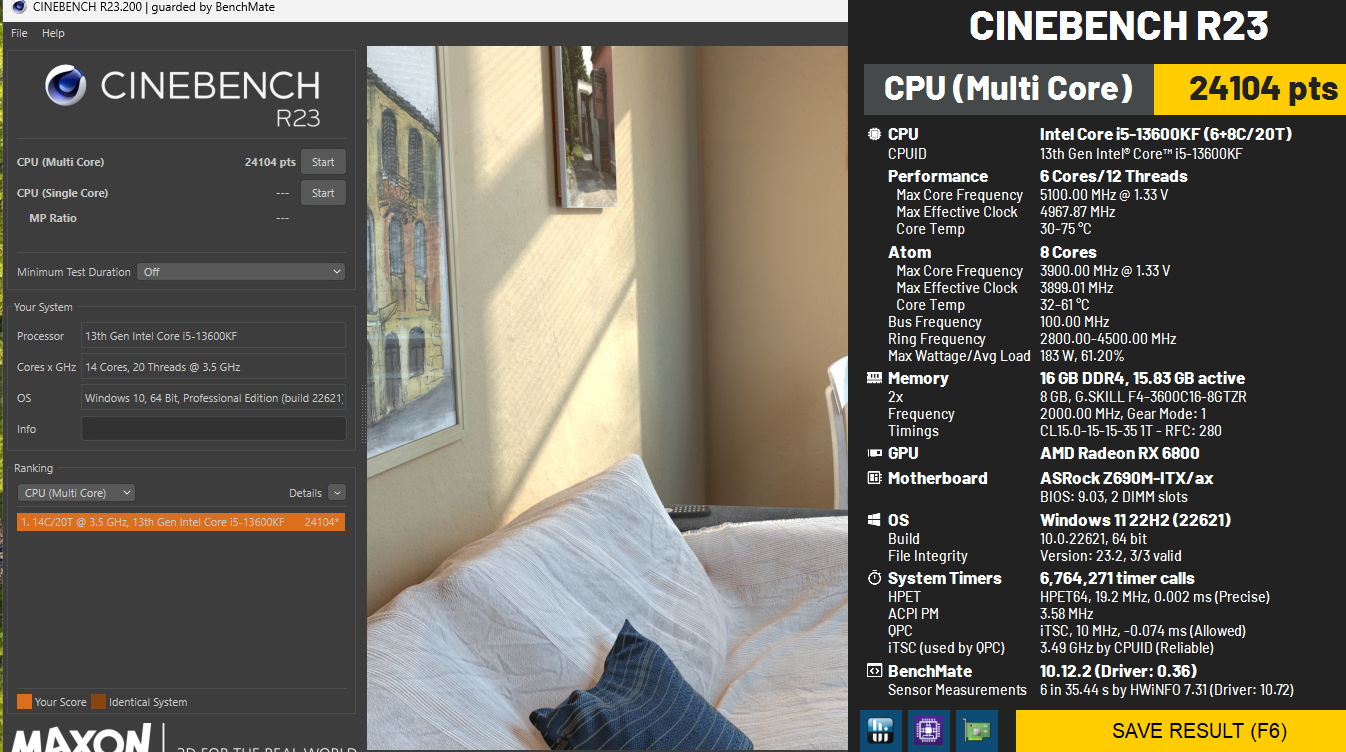Click the 32-61 °C core temp value
1346x752 pixels.
click(1065, 305)
